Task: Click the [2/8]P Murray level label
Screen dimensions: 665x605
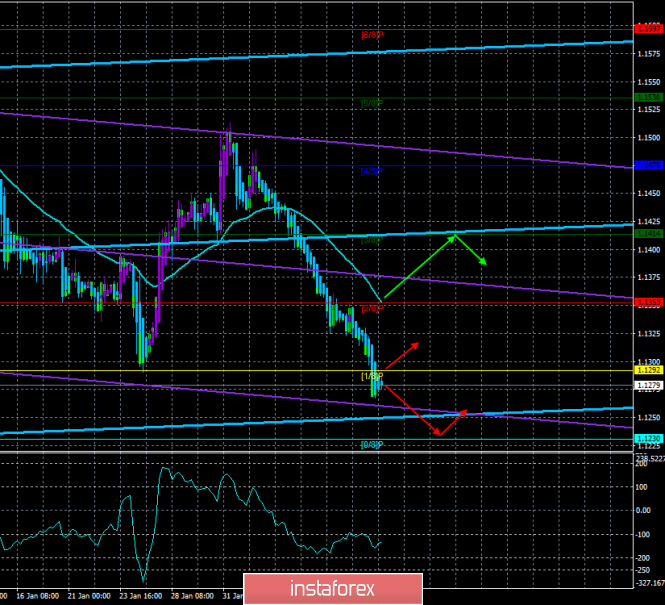Action: point(372,308)
